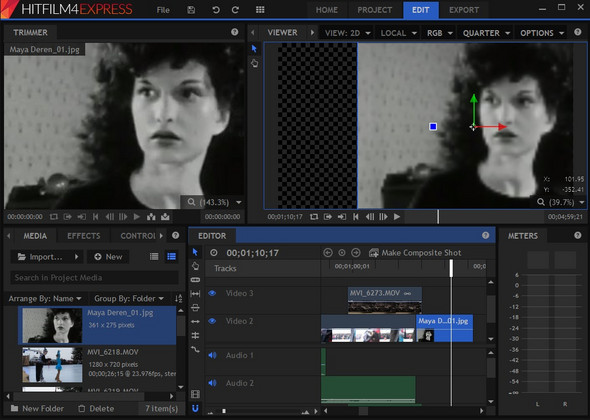Select the Slide tool in Editor toolbar
This screenshot has width=590, height=420.
click(195, 307)
